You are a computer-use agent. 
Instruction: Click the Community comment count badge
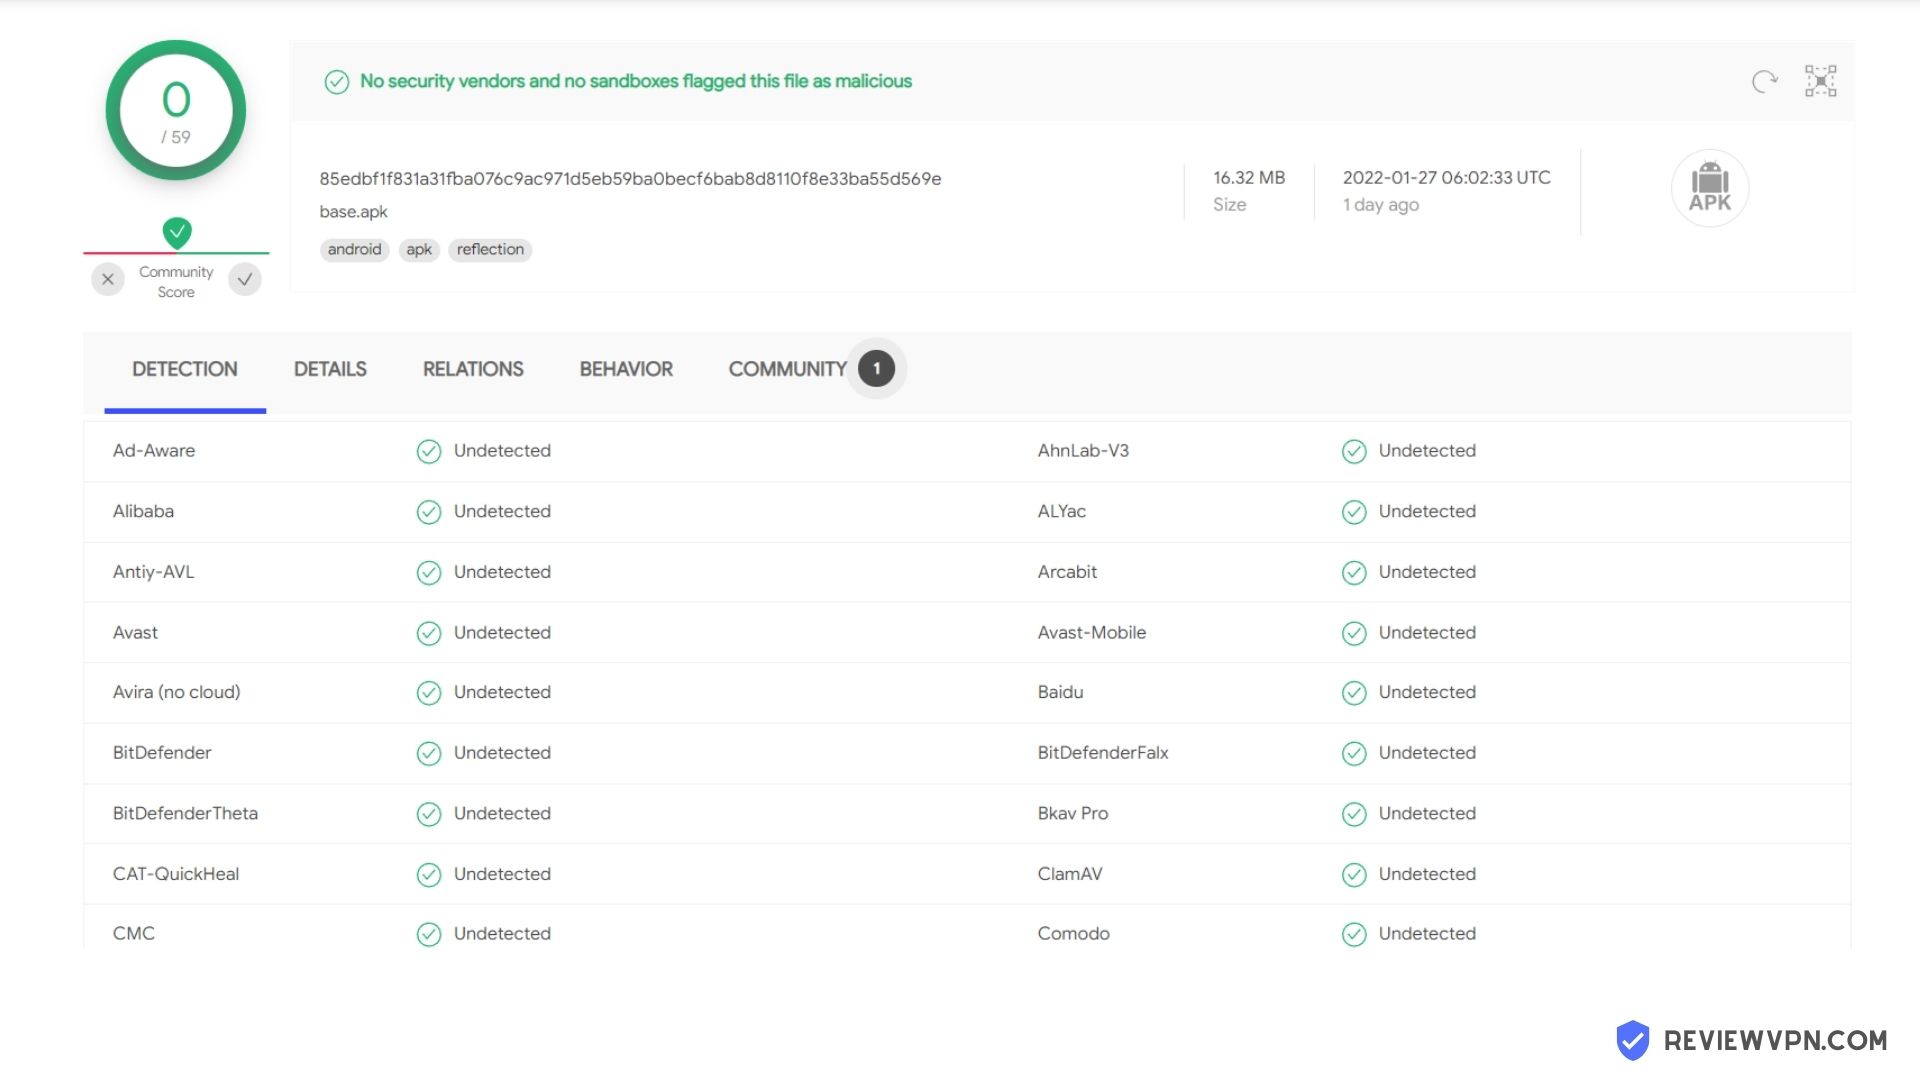(876, 368)
